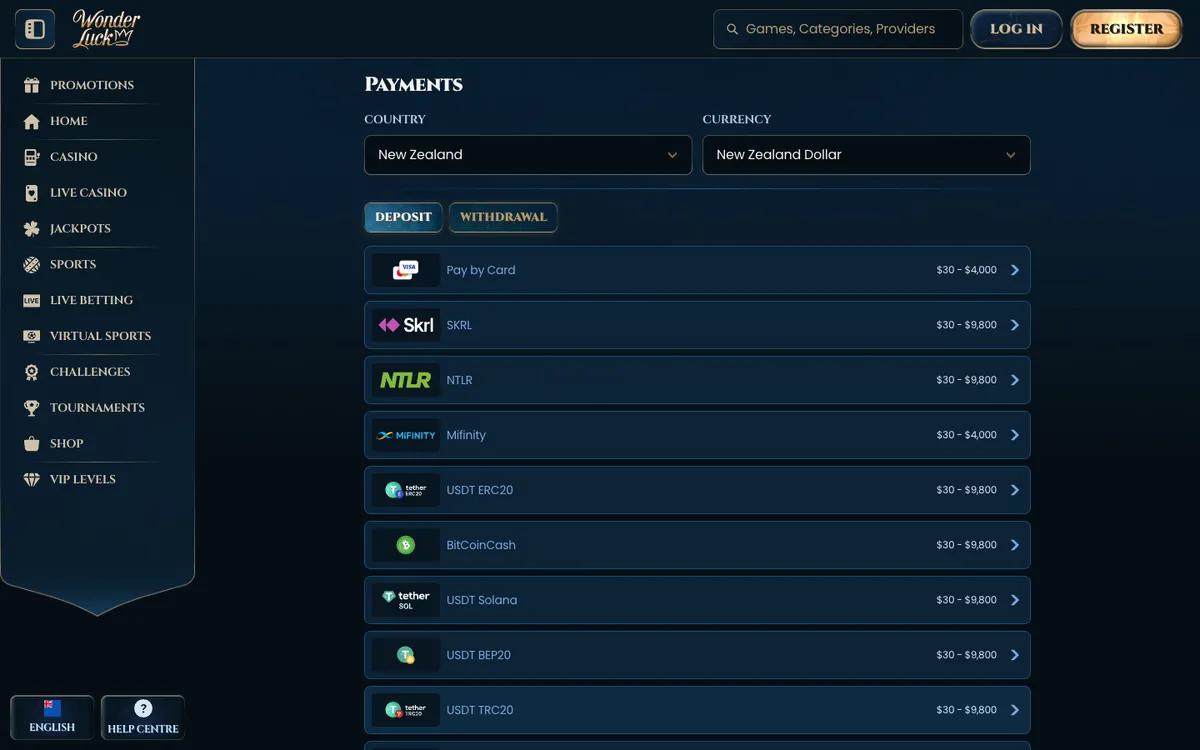Click the Pay by Card Visa logo
This screenshot has width=1200, height=750.
click(406, 270)
